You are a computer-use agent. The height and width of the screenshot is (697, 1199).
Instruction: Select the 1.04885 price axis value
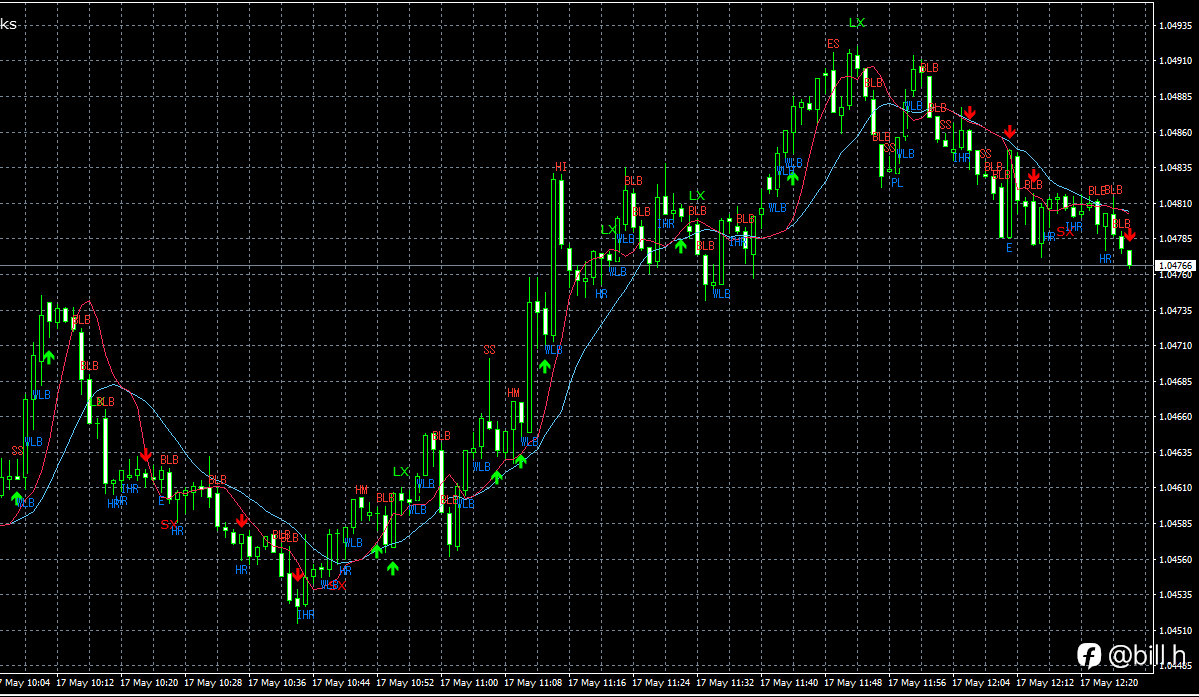tap(1176, 97)
